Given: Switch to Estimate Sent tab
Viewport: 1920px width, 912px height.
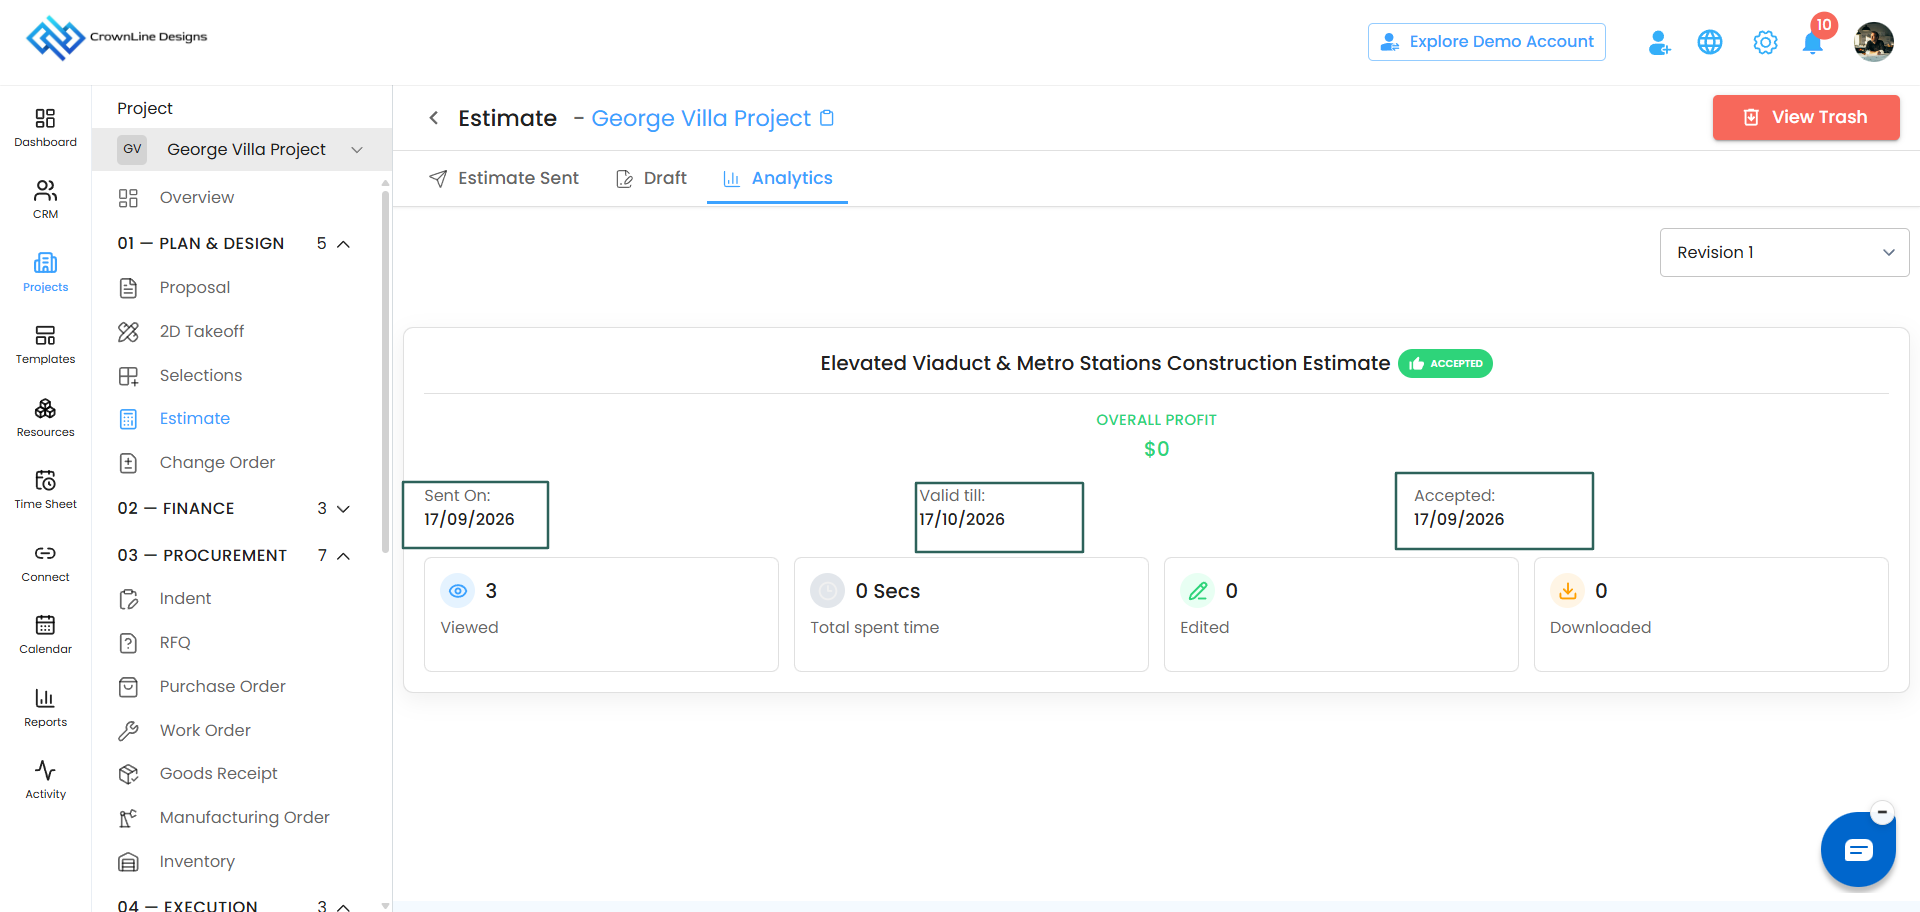Looking at the screenshot, I should point(504,178).
